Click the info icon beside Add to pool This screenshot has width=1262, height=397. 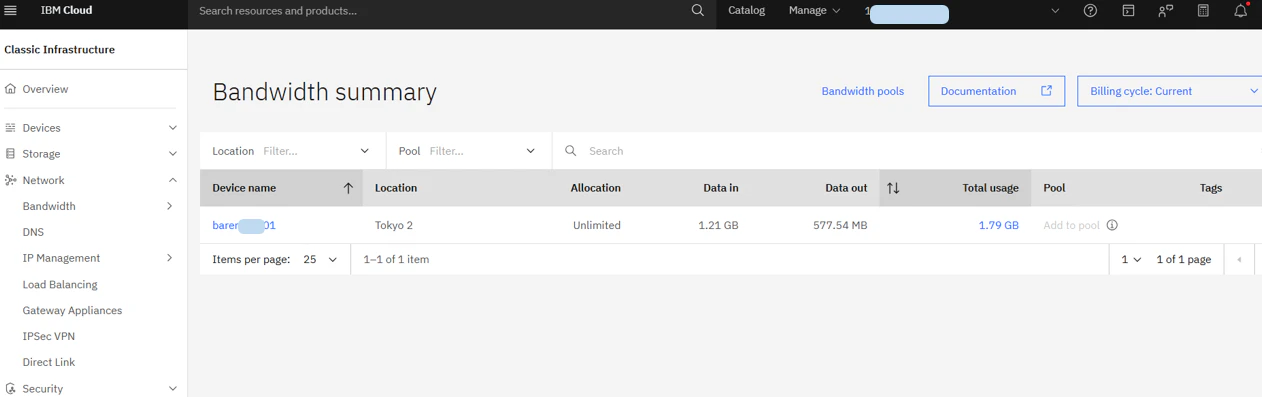(x=1112, y=226)
